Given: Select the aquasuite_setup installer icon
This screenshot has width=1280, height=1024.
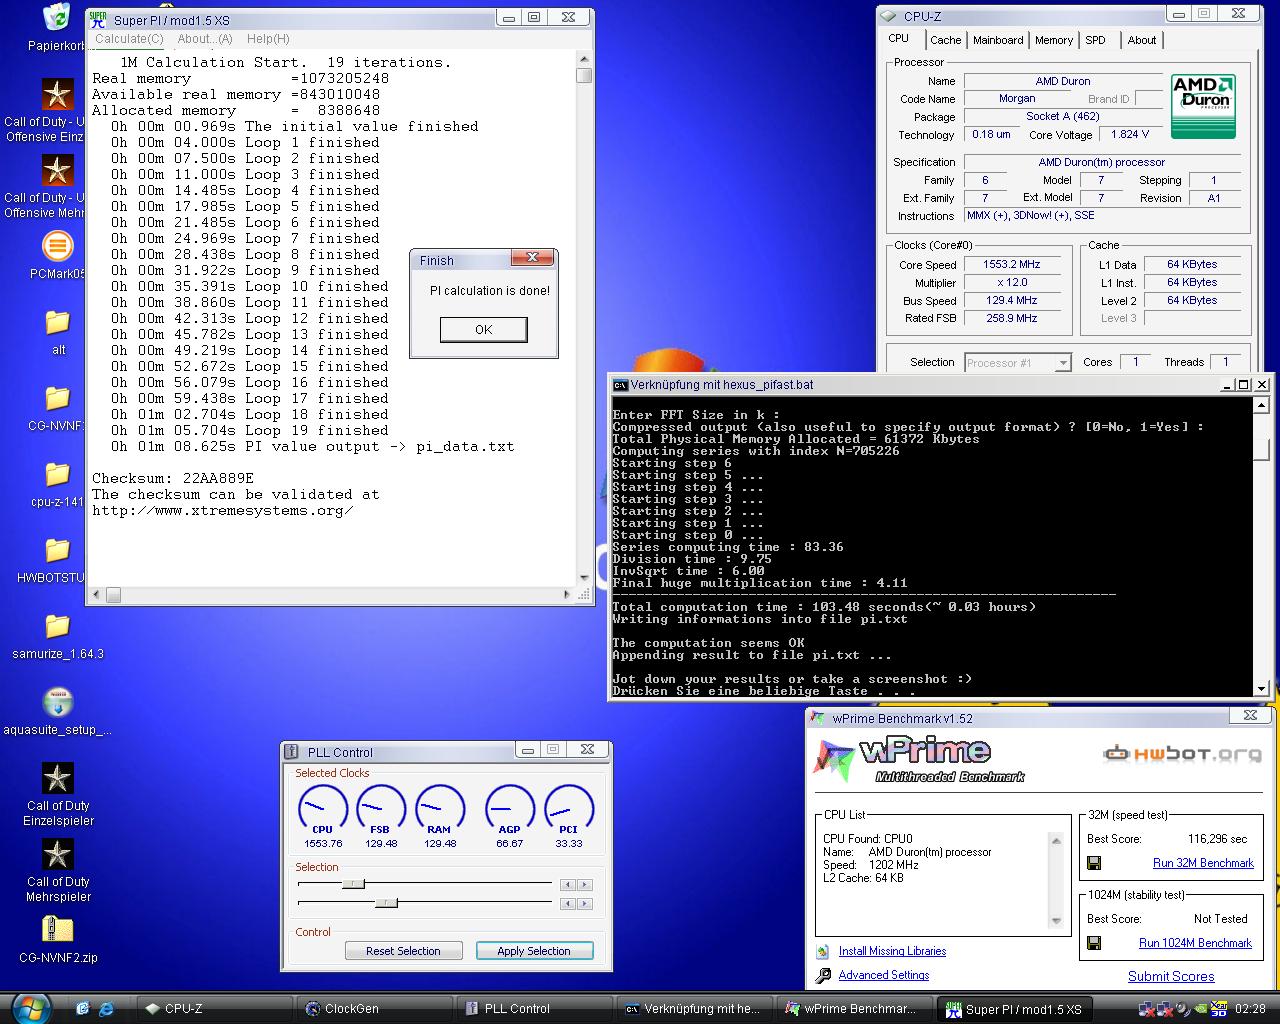Looking at the screenshot, I should click(57, 702).
